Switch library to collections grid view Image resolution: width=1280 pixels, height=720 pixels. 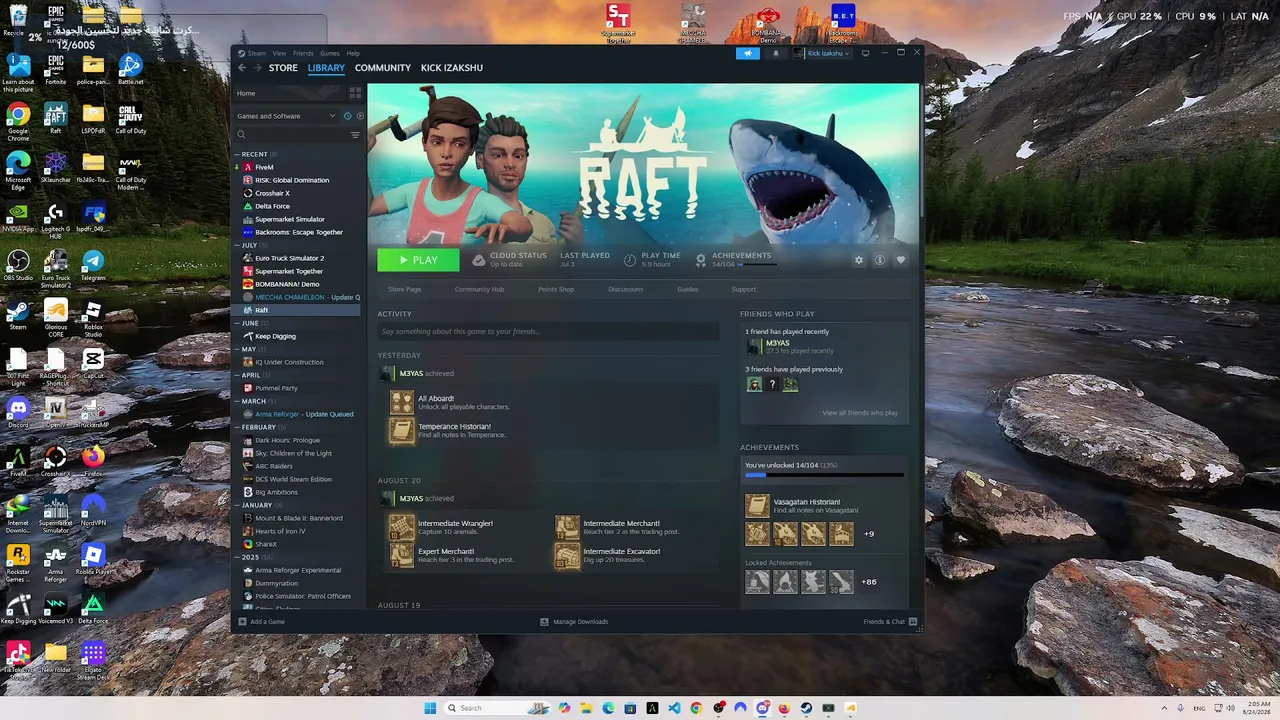[x=355, y=93]
